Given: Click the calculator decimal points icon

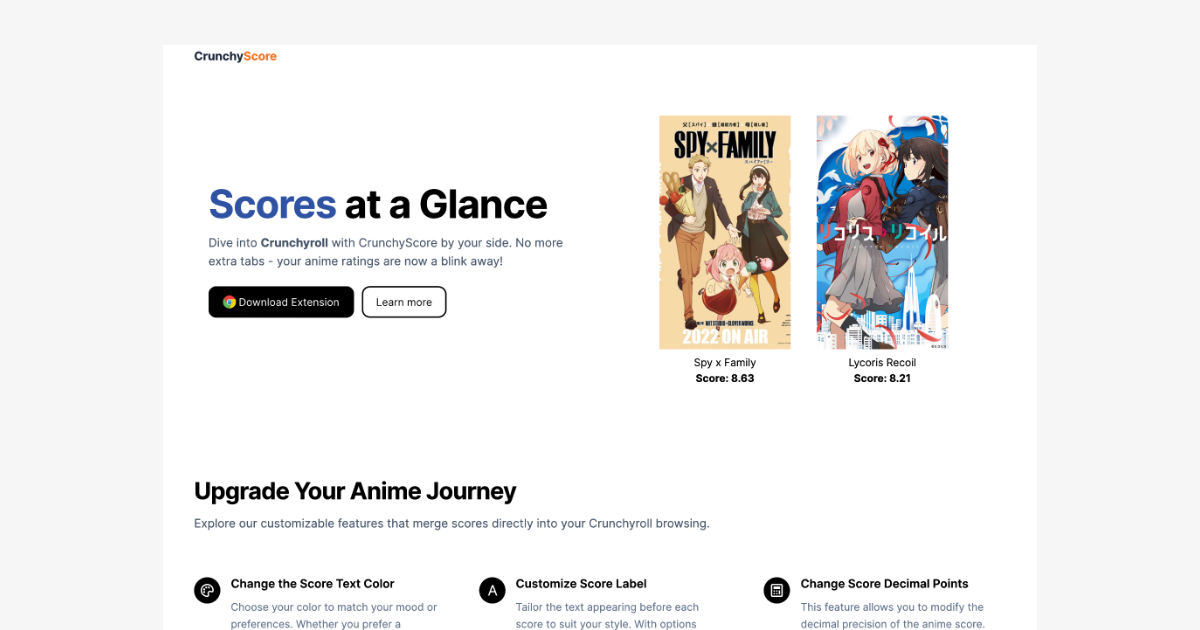Looking at the screenshot, I should 777,590.
